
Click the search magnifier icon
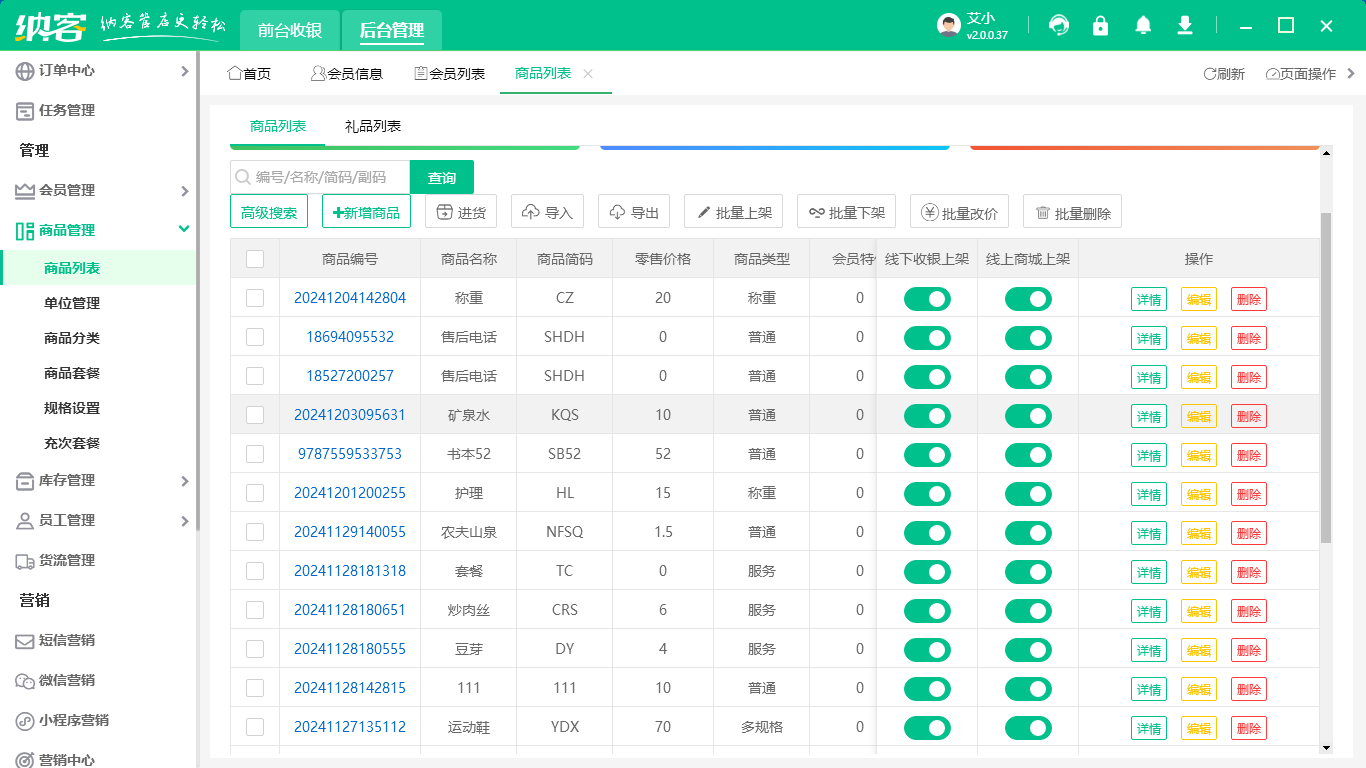click(243, 177)
